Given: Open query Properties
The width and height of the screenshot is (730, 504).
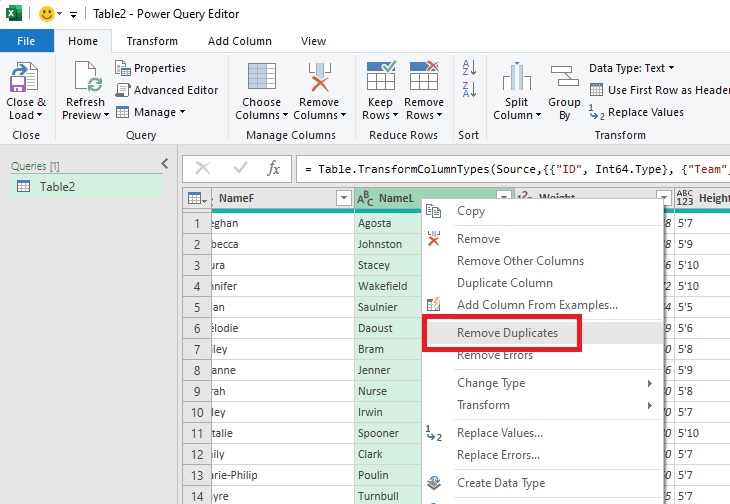Looking at the screenshot, I should point(150,68).
